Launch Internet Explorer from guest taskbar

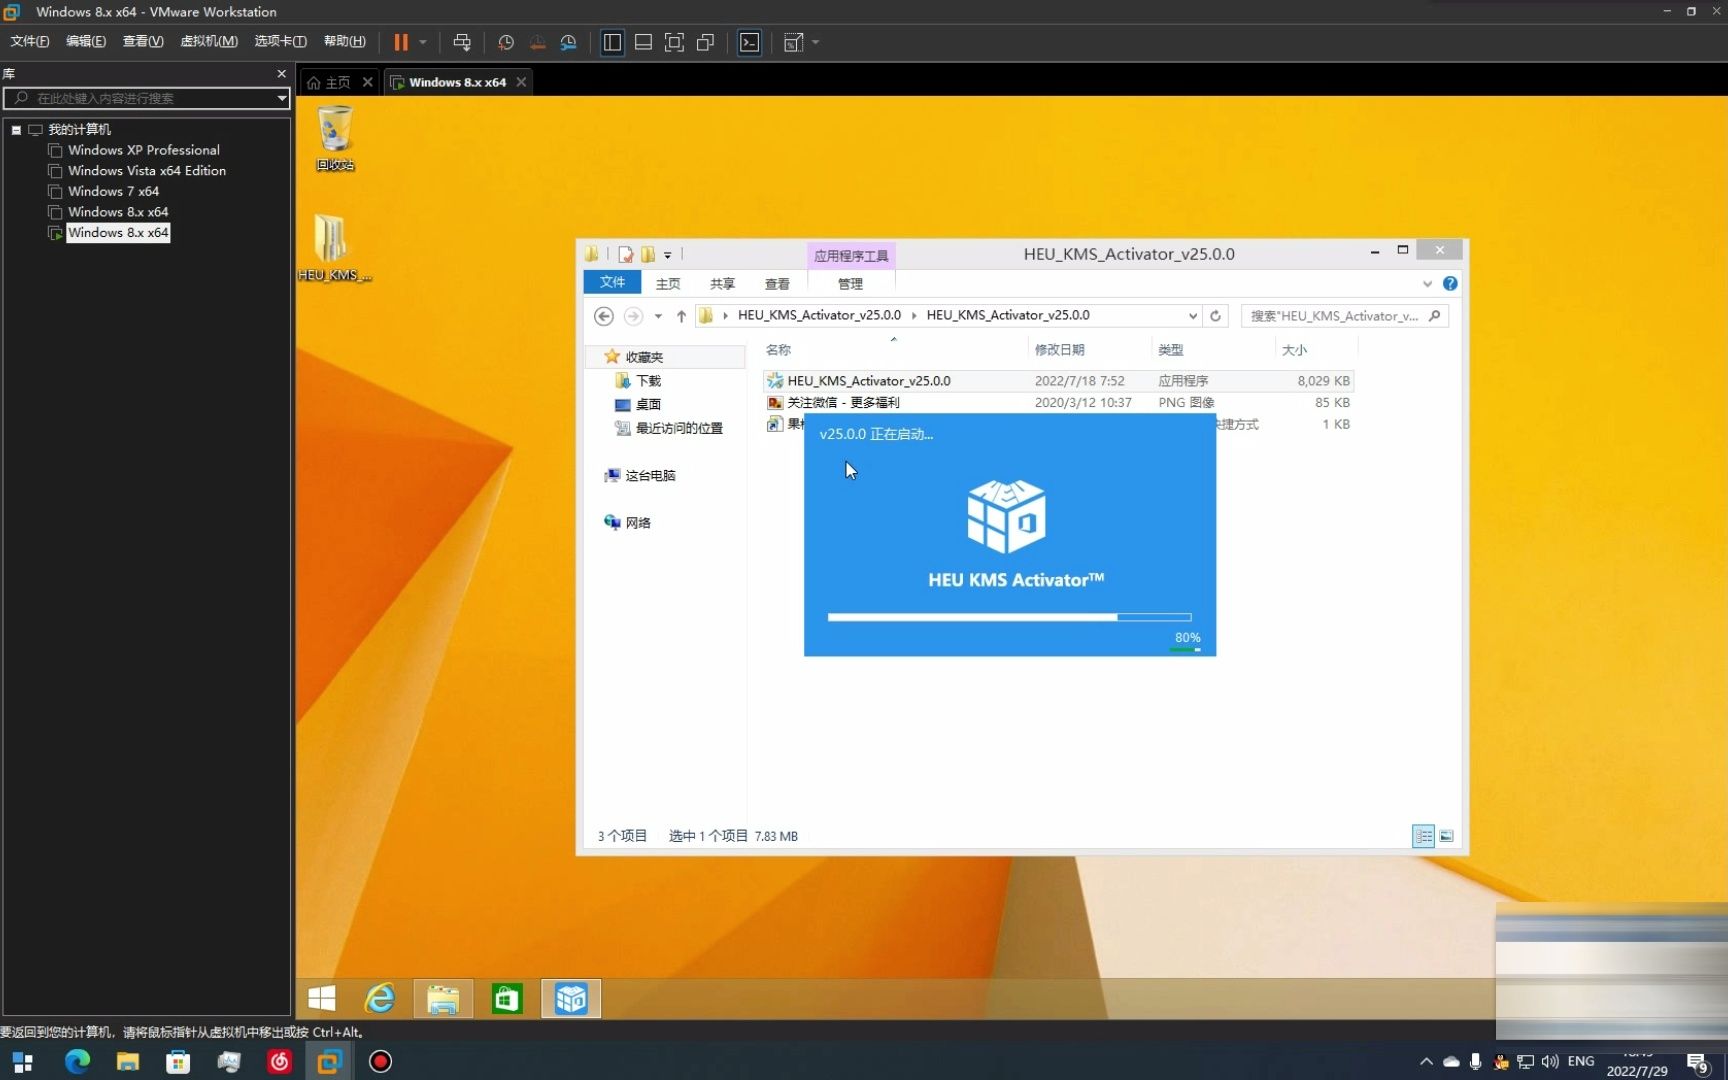click(380, 998)
